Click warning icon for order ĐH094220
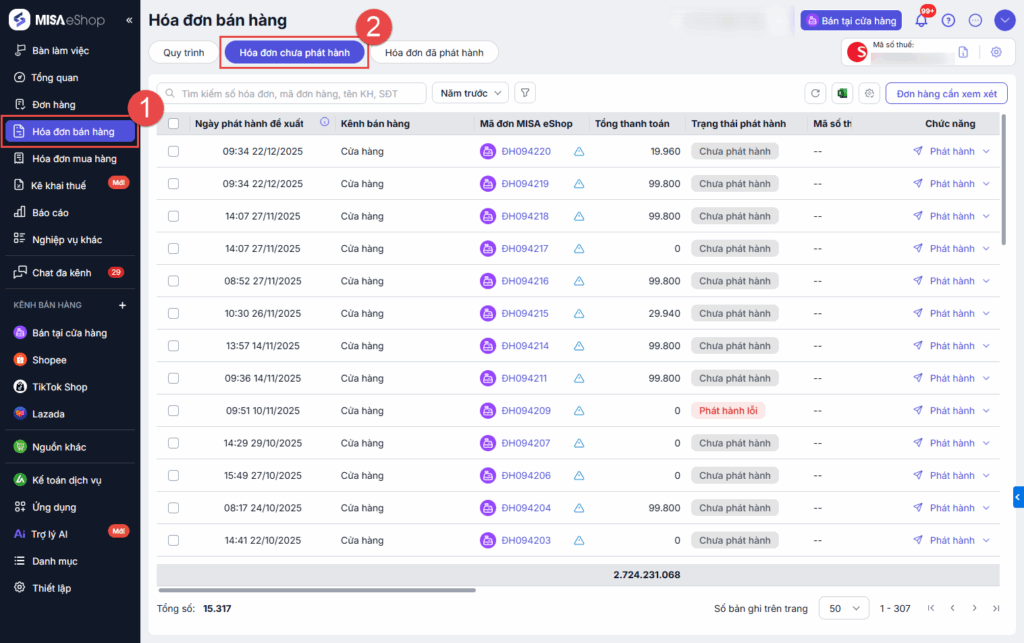 (x=579, y=151)
